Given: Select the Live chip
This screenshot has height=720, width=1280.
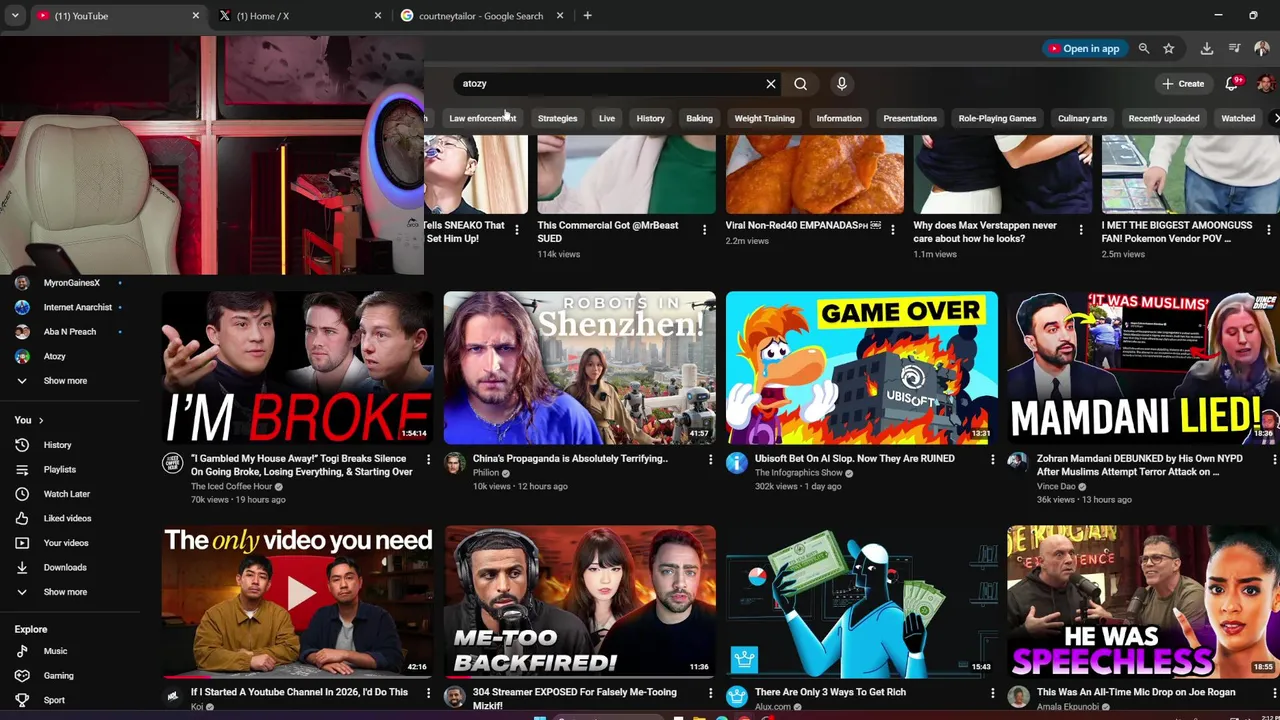Looking at the screenshot, I should tap(607, 118).
